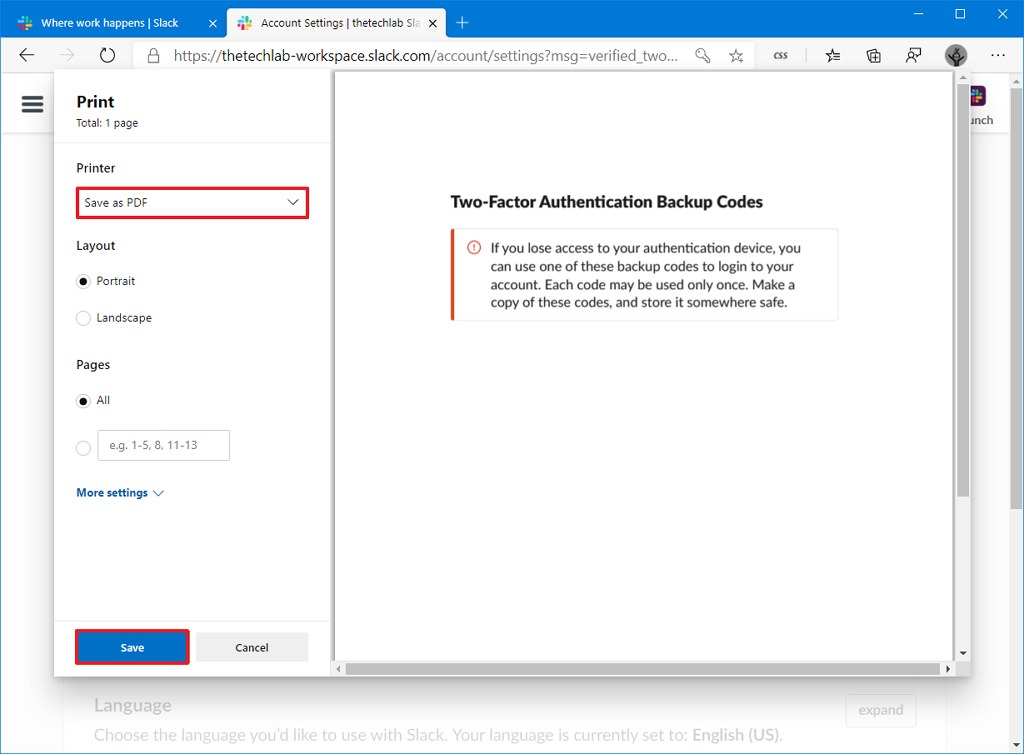Click the custom page range input field
Viewport: 1024px width, 754px height.
[163, 445]
